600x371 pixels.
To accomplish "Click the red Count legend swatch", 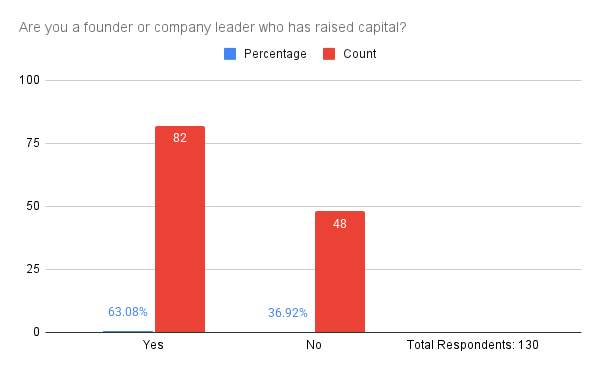I will tap(329, 54).
